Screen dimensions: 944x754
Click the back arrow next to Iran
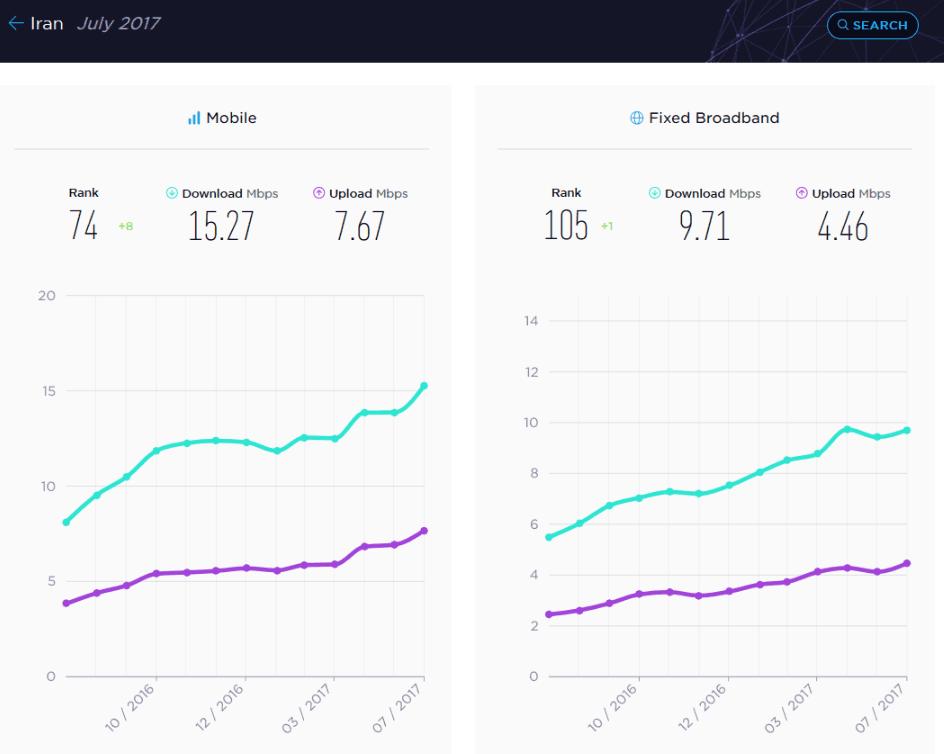tap(15, 23)
